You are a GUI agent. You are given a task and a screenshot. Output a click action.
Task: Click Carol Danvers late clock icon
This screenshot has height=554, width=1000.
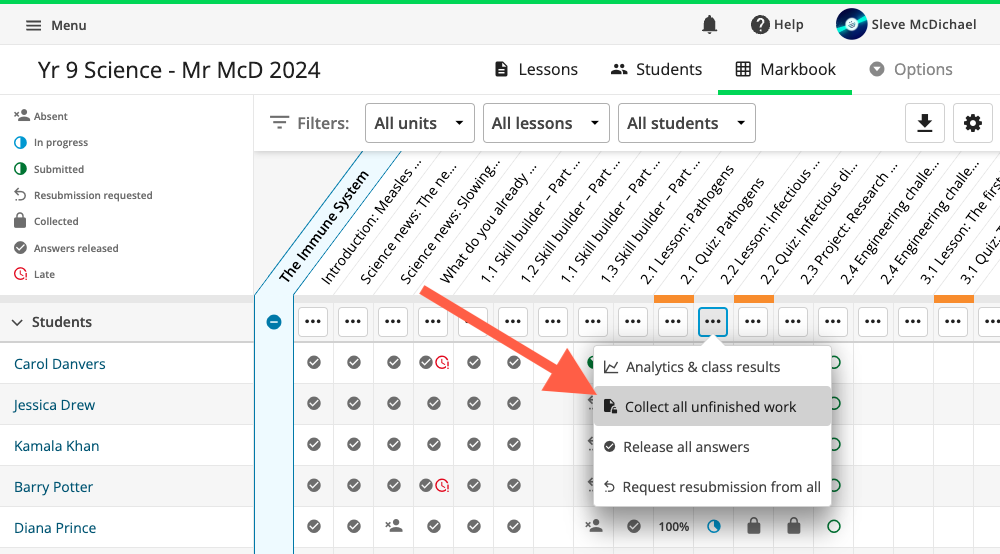click(443, 363)
